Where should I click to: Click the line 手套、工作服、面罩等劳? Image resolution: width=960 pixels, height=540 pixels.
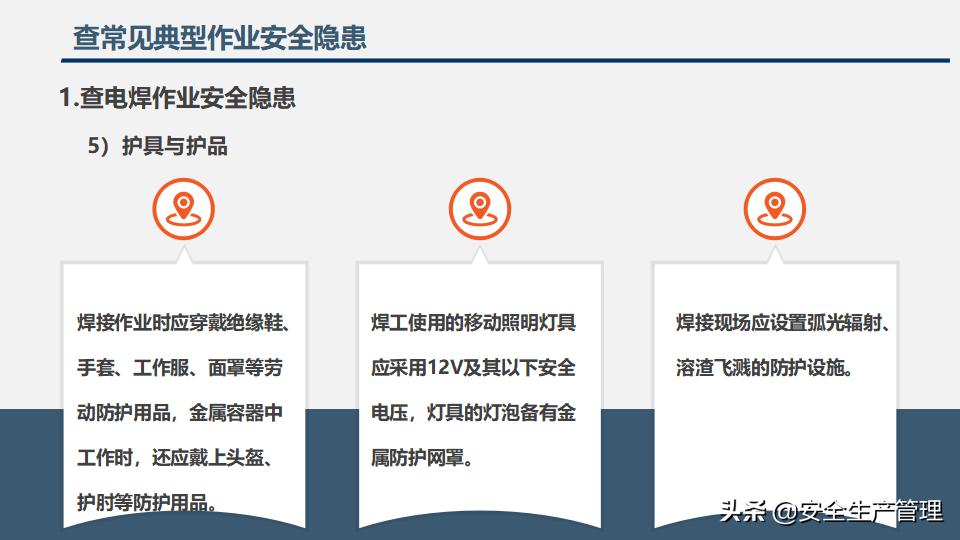pos(180,367)
